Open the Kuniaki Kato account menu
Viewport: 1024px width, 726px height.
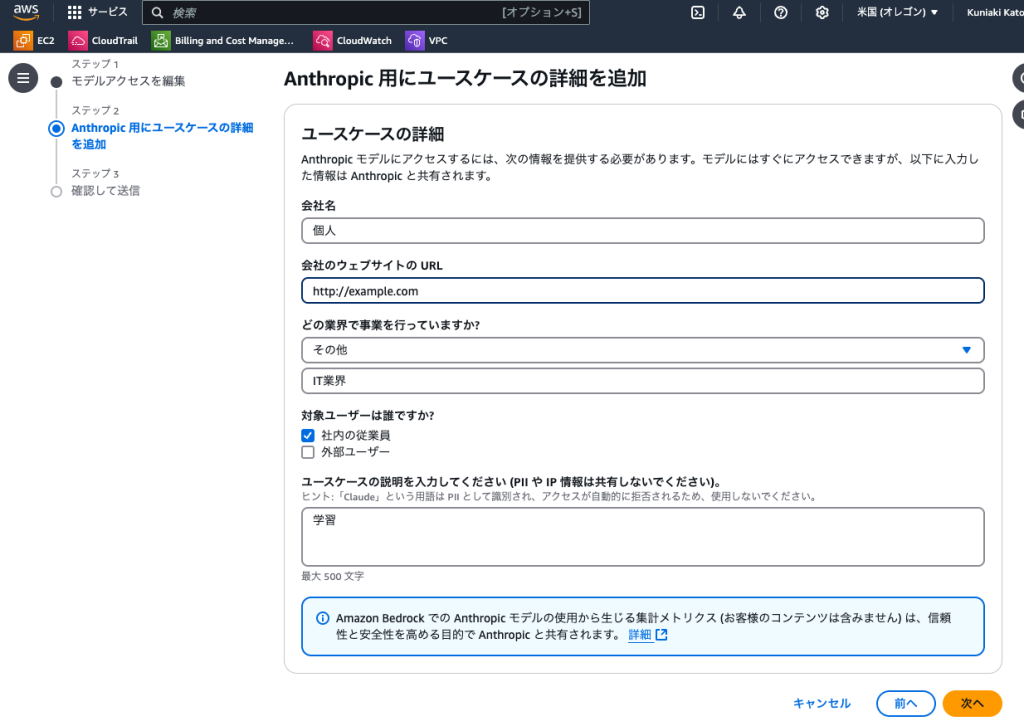click(x=995, y=12)
